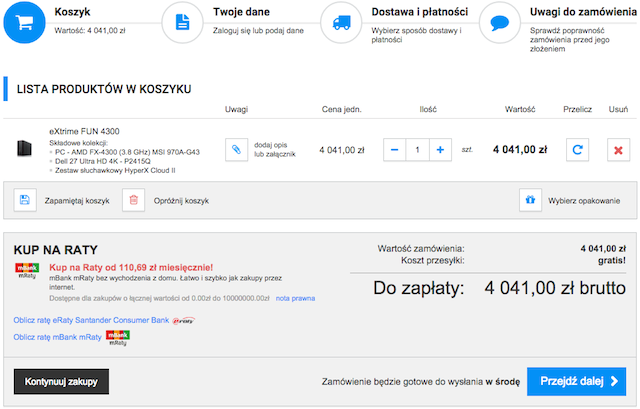This screenshot has width=640, height=409.
Task: Click the gift icon for Wybierz opakowanie
Action: pos(530,200)
